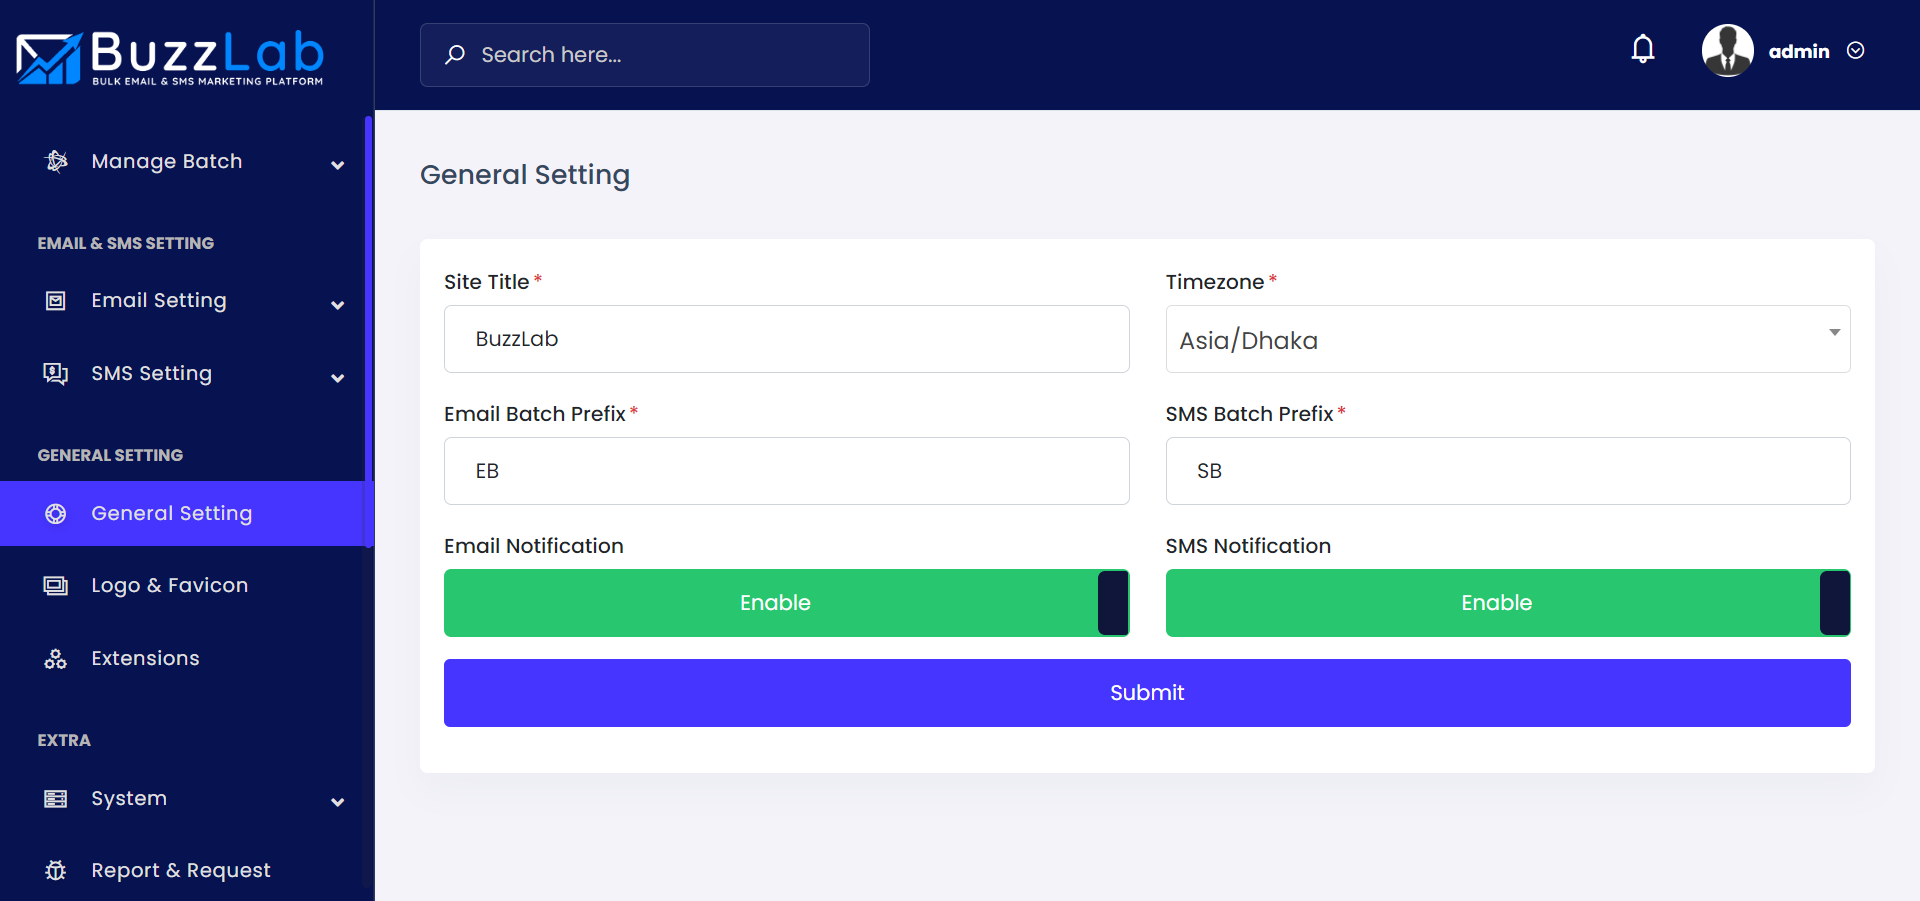Select General Setting in the sidebar

[171, 514]
